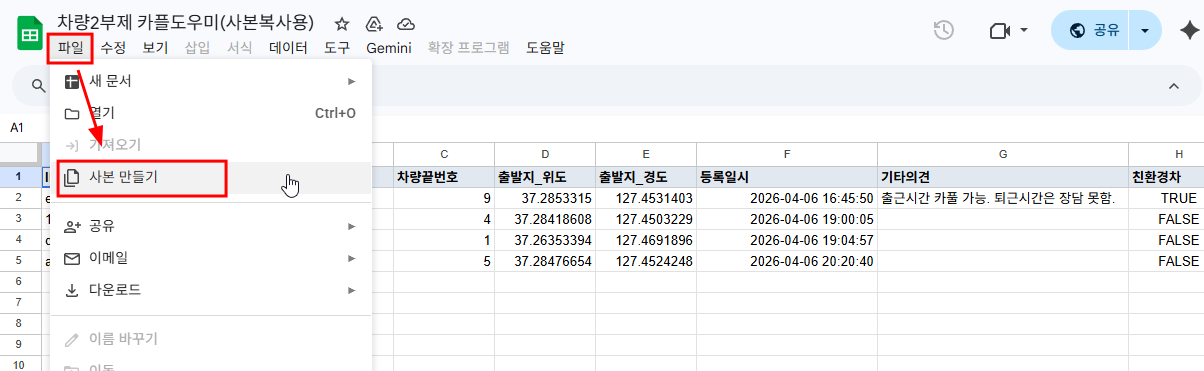Click the 친환경차 header cell
The height and width of the screenshot is (371, 1204).
pos(1166,177)
